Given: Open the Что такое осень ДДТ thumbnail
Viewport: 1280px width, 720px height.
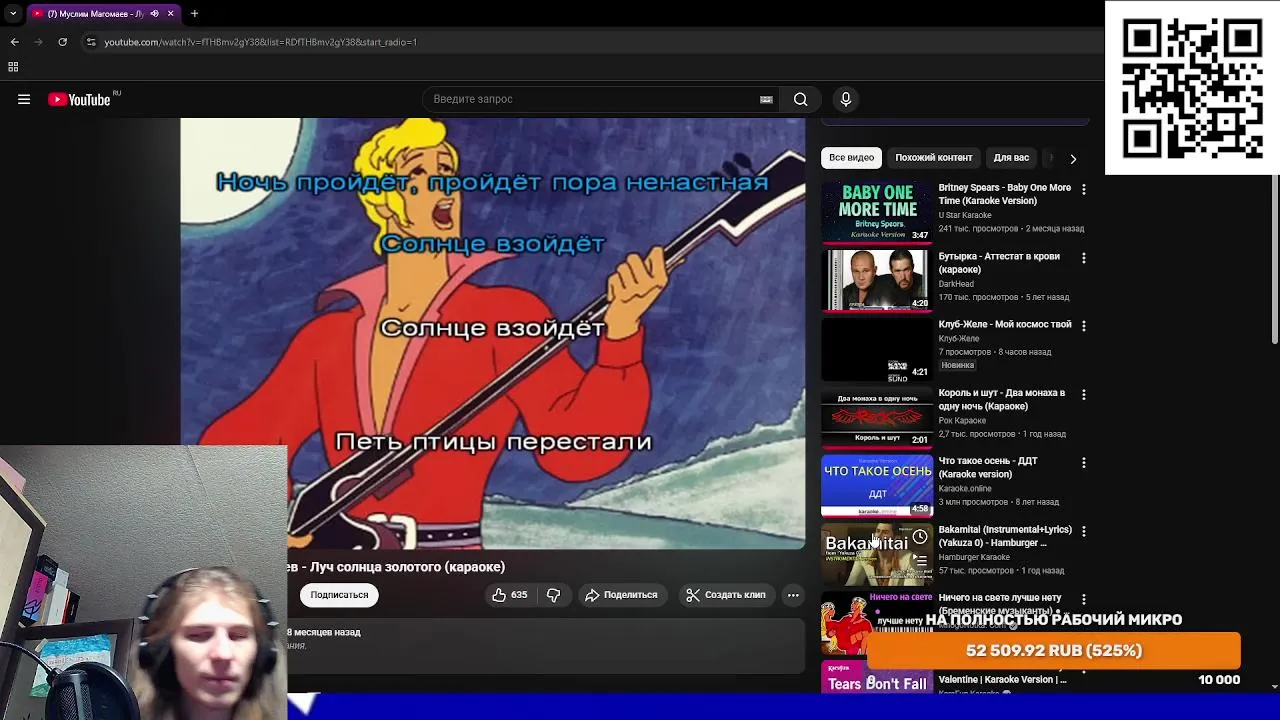Looking at the screenshot, I should coord(877,486).
